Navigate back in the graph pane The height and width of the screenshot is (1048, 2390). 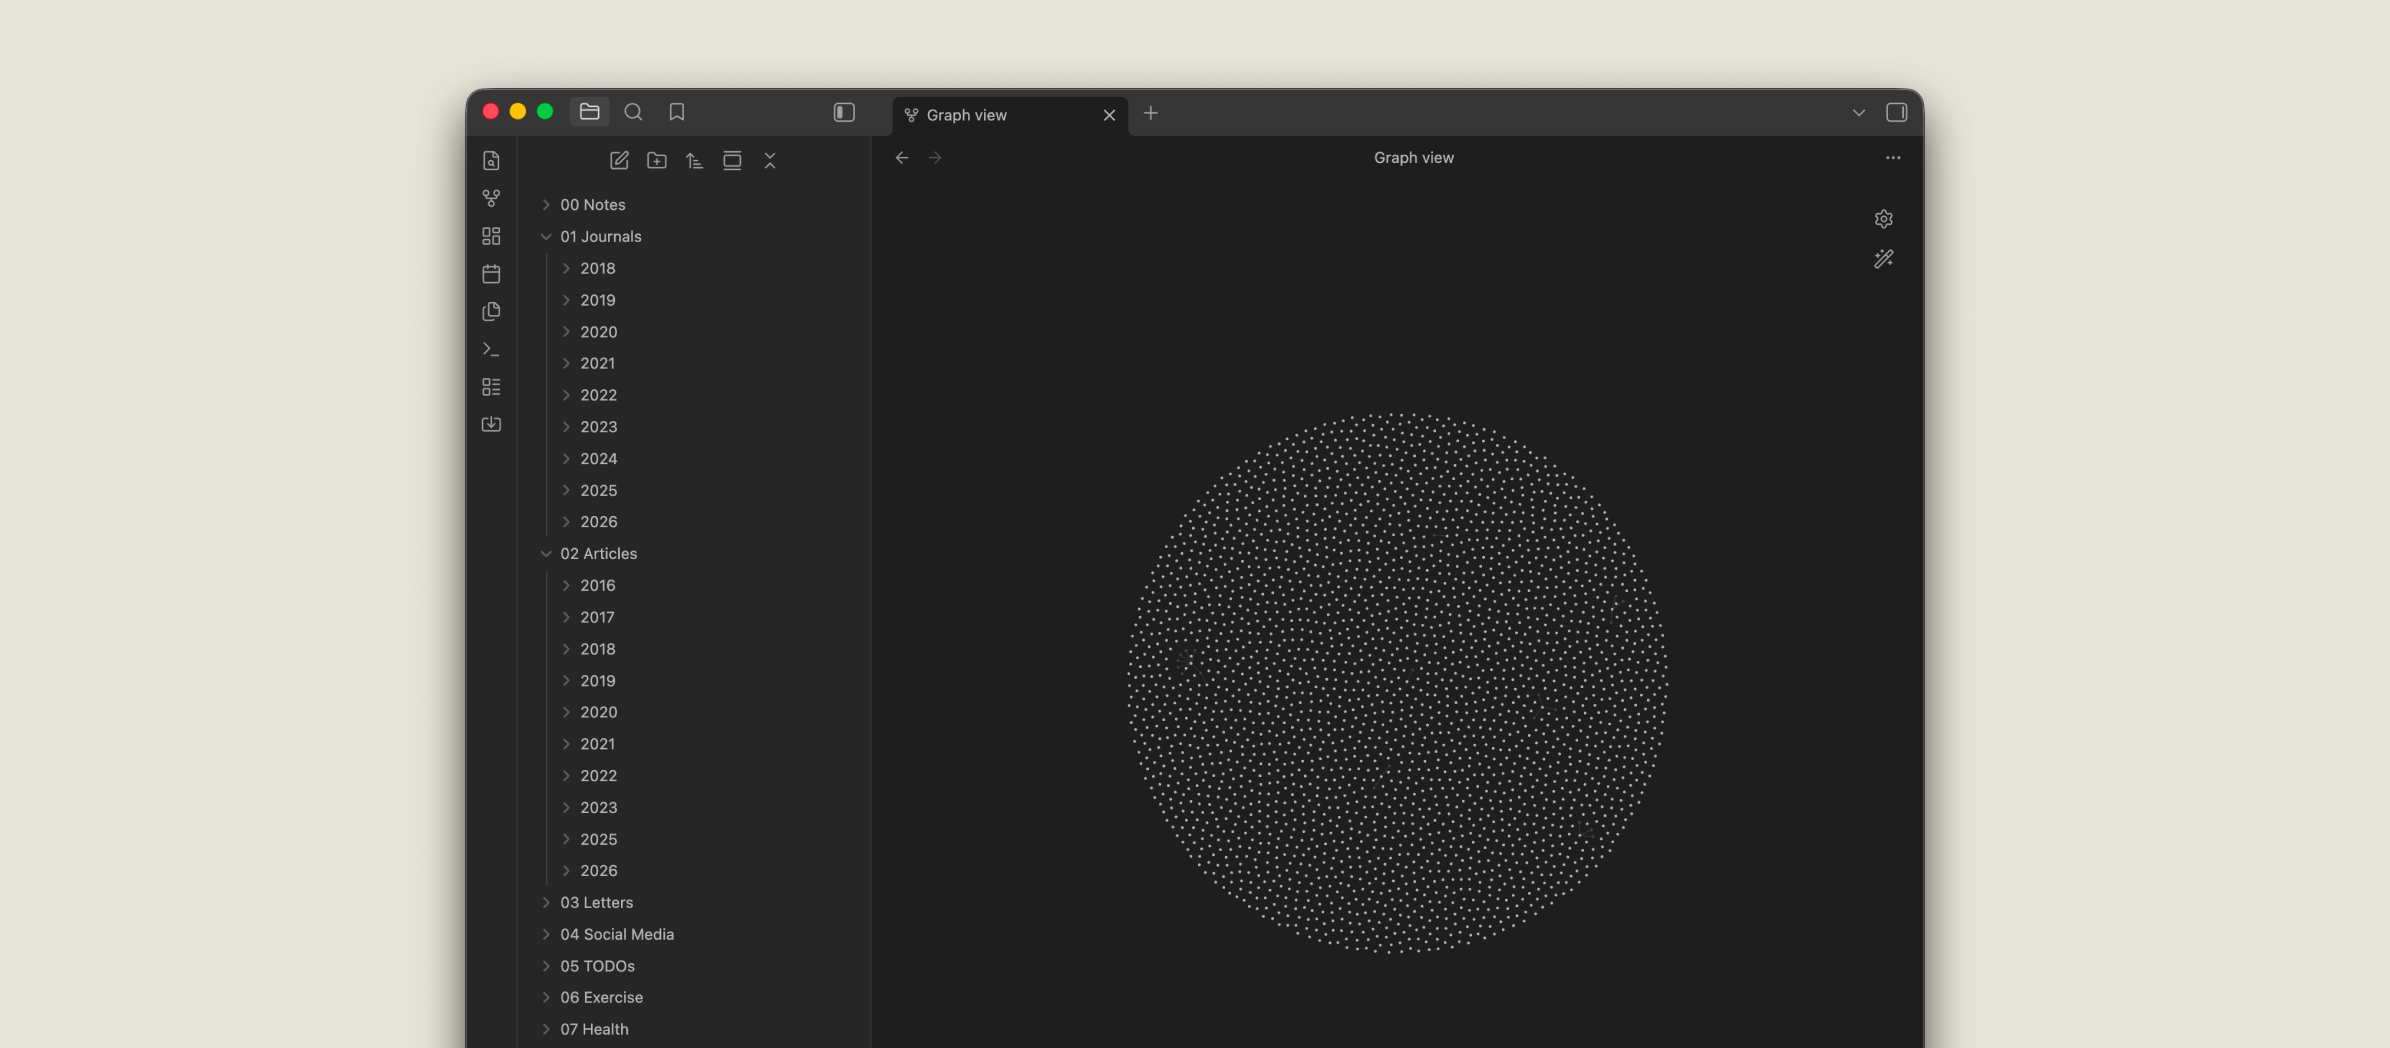coord(902,158)
